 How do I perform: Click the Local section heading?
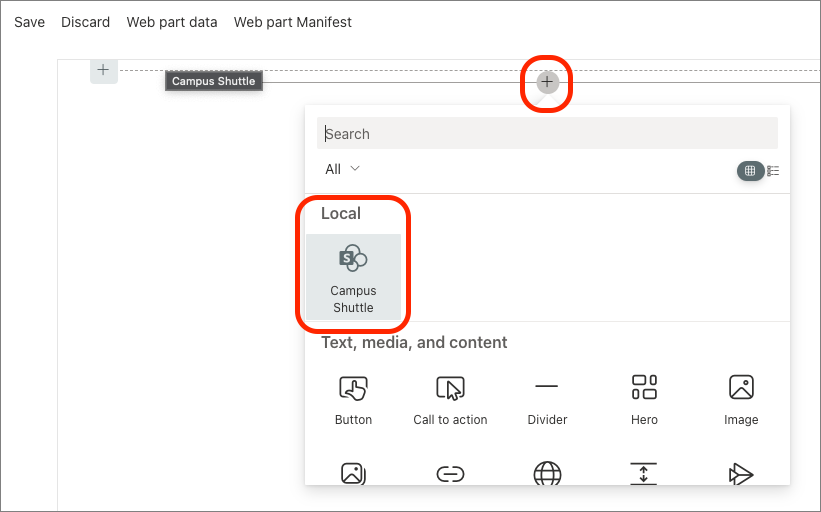coord(341,214)
